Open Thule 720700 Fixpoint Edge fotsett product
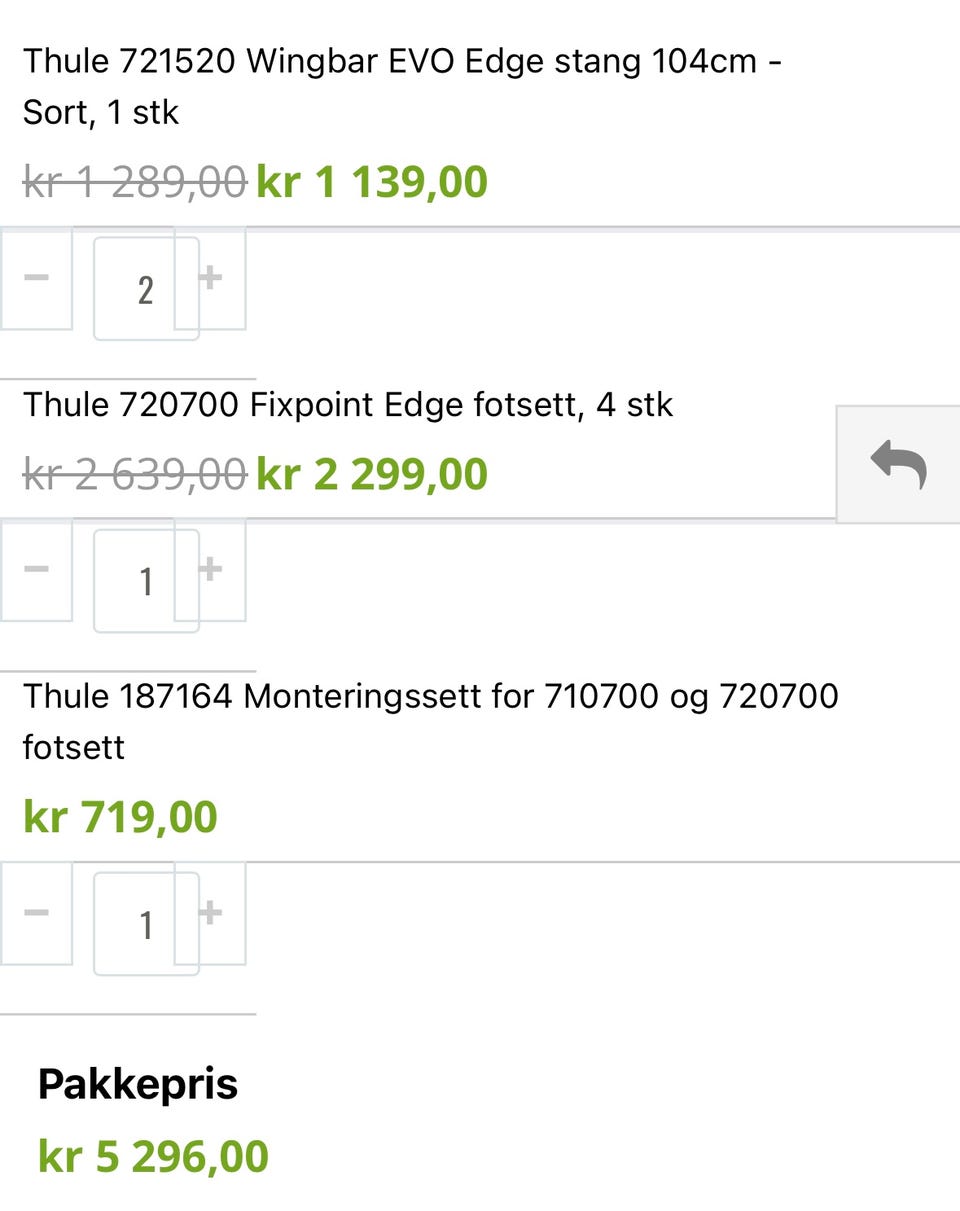The width and height of the screenshot is (960, 1211). point(348,405)
